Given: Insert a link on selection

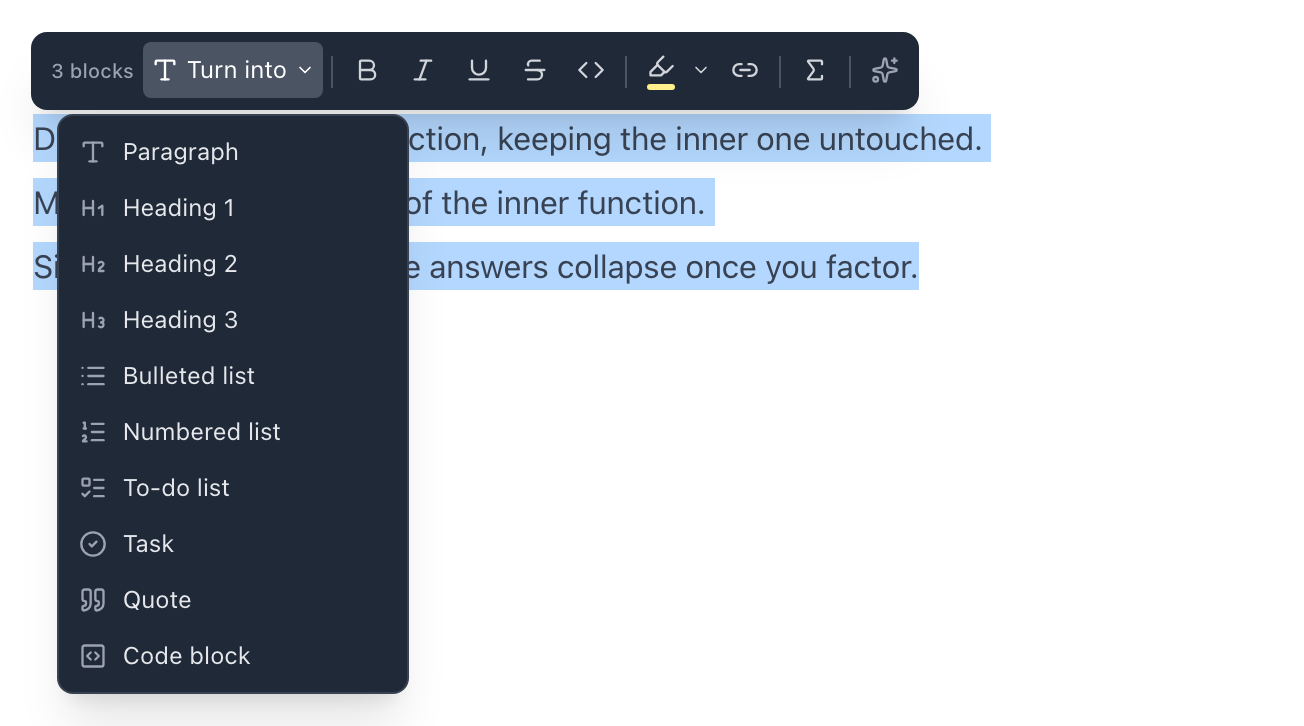Looking at the screenshot, I should pos(744,70).
